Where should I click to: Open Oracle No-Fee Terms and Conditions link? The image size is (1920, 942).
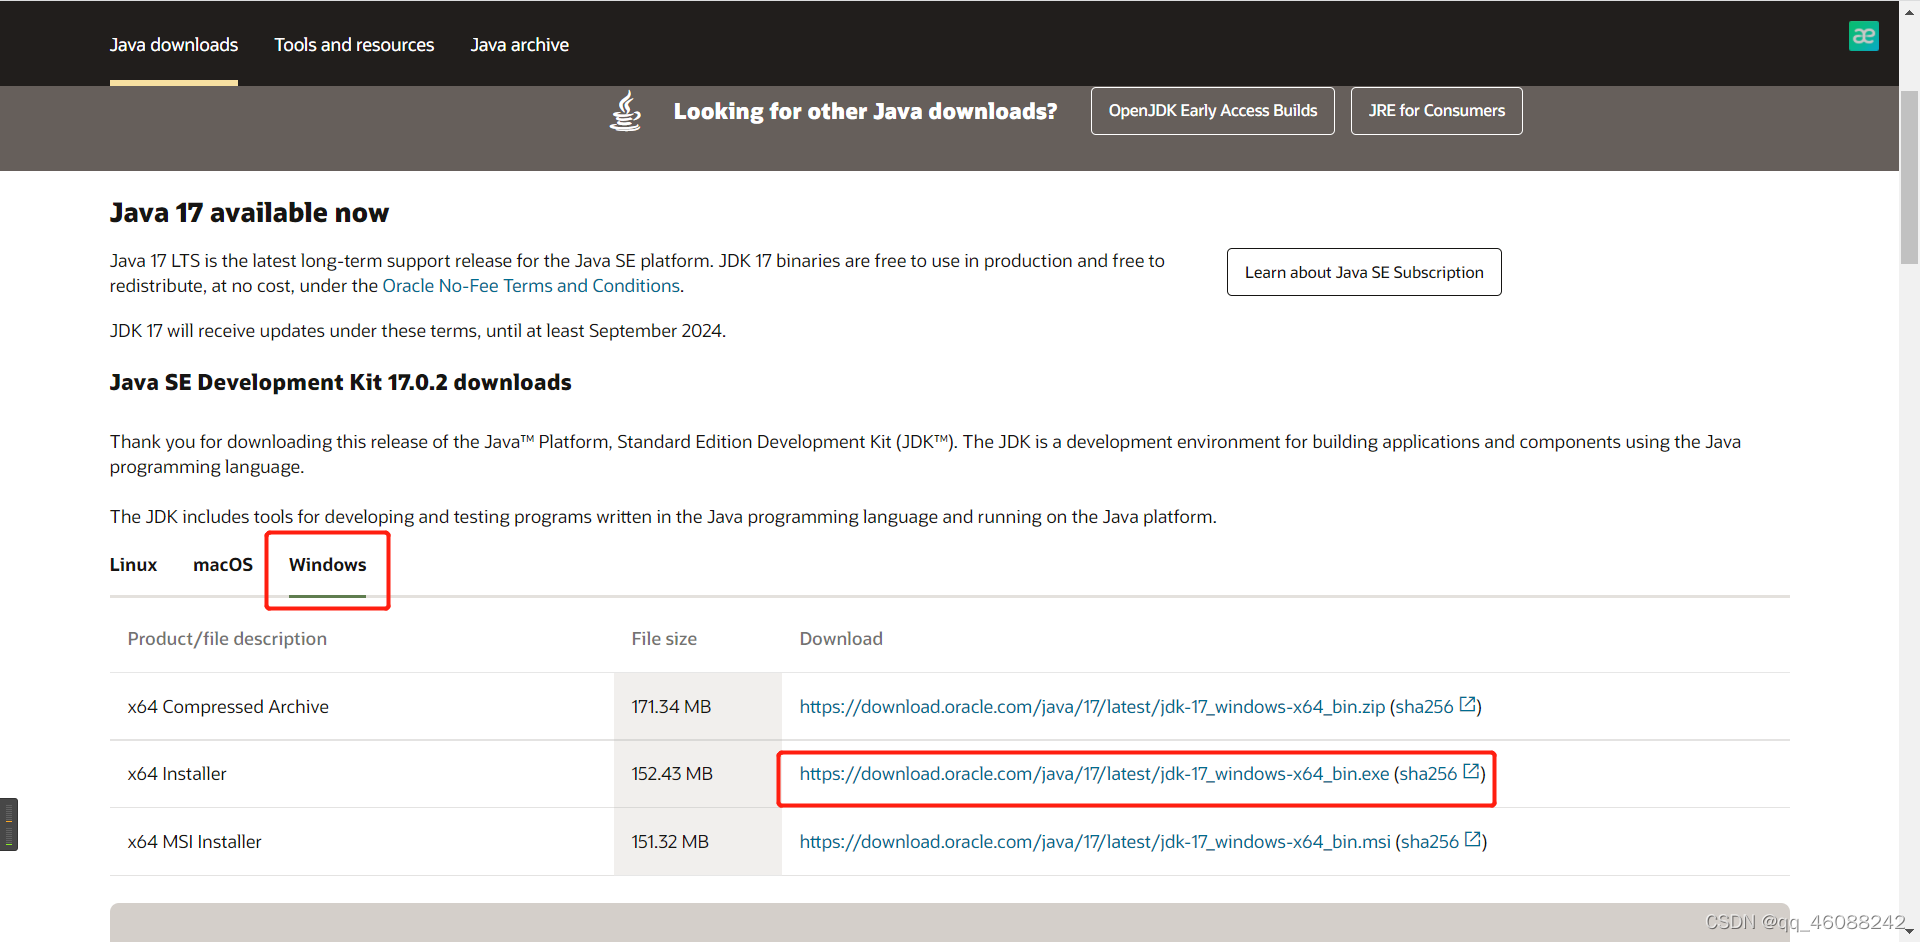531,286
